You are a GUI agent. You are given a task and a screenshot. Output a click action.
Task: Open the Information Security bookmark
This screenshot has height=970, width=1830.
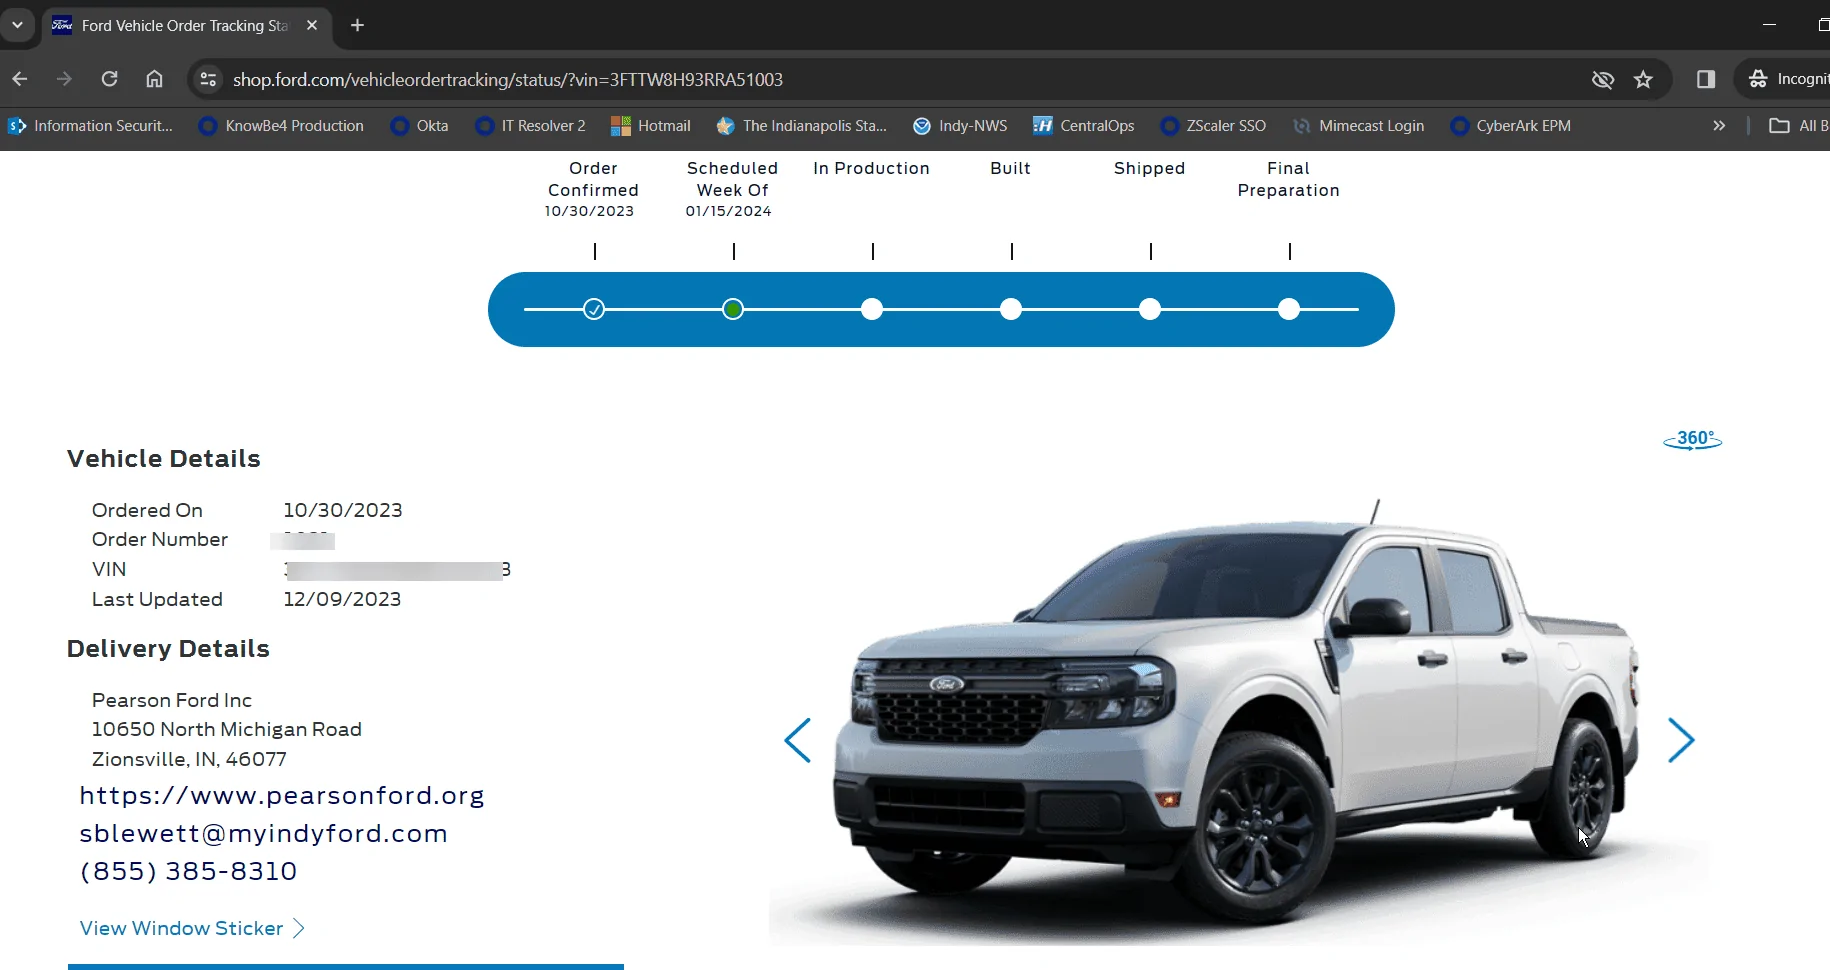[91, 126]
